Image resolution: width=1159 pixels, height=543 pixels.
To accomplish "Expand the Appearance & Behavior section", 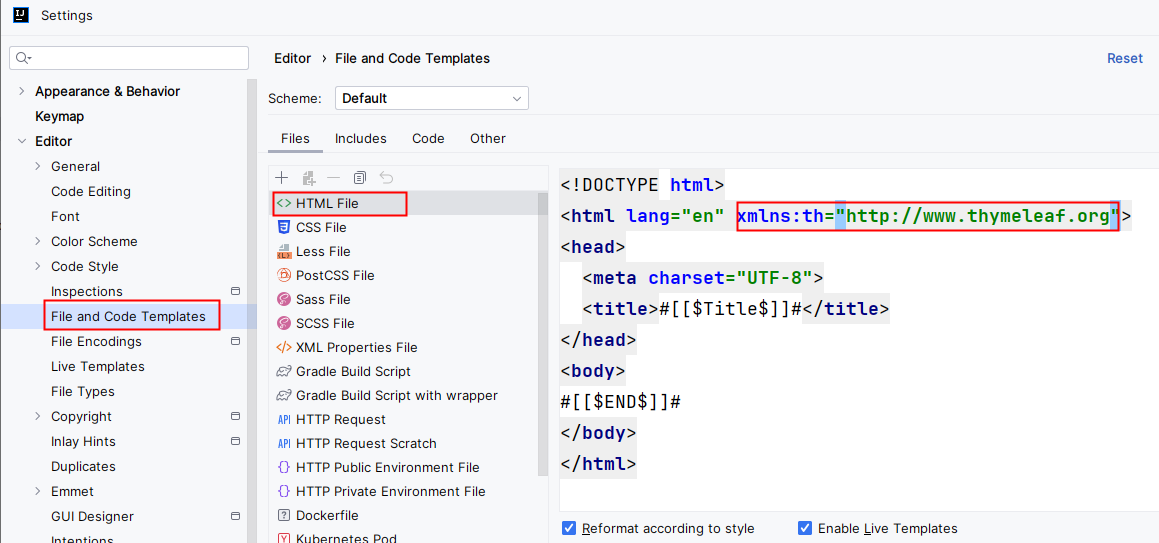I will (22, 91).
